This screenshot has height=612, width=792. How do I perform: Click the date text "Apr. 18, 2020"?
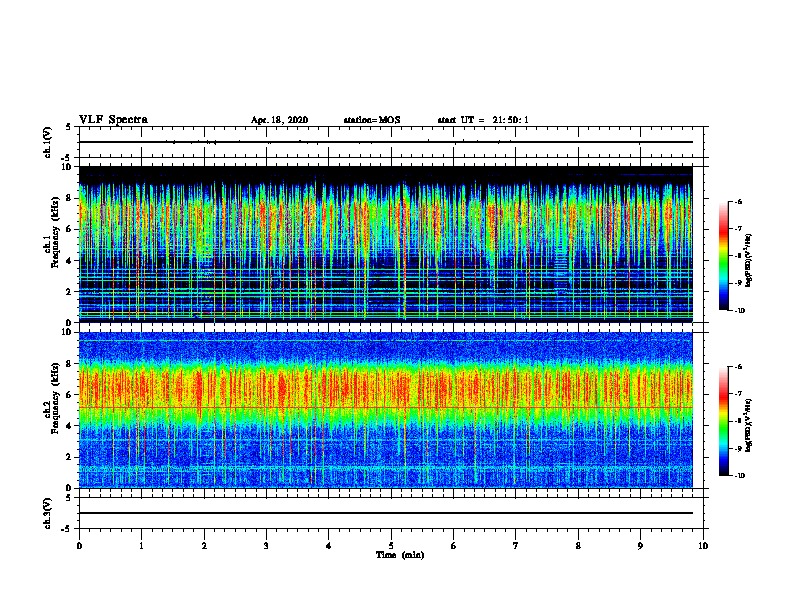[279, 120]
